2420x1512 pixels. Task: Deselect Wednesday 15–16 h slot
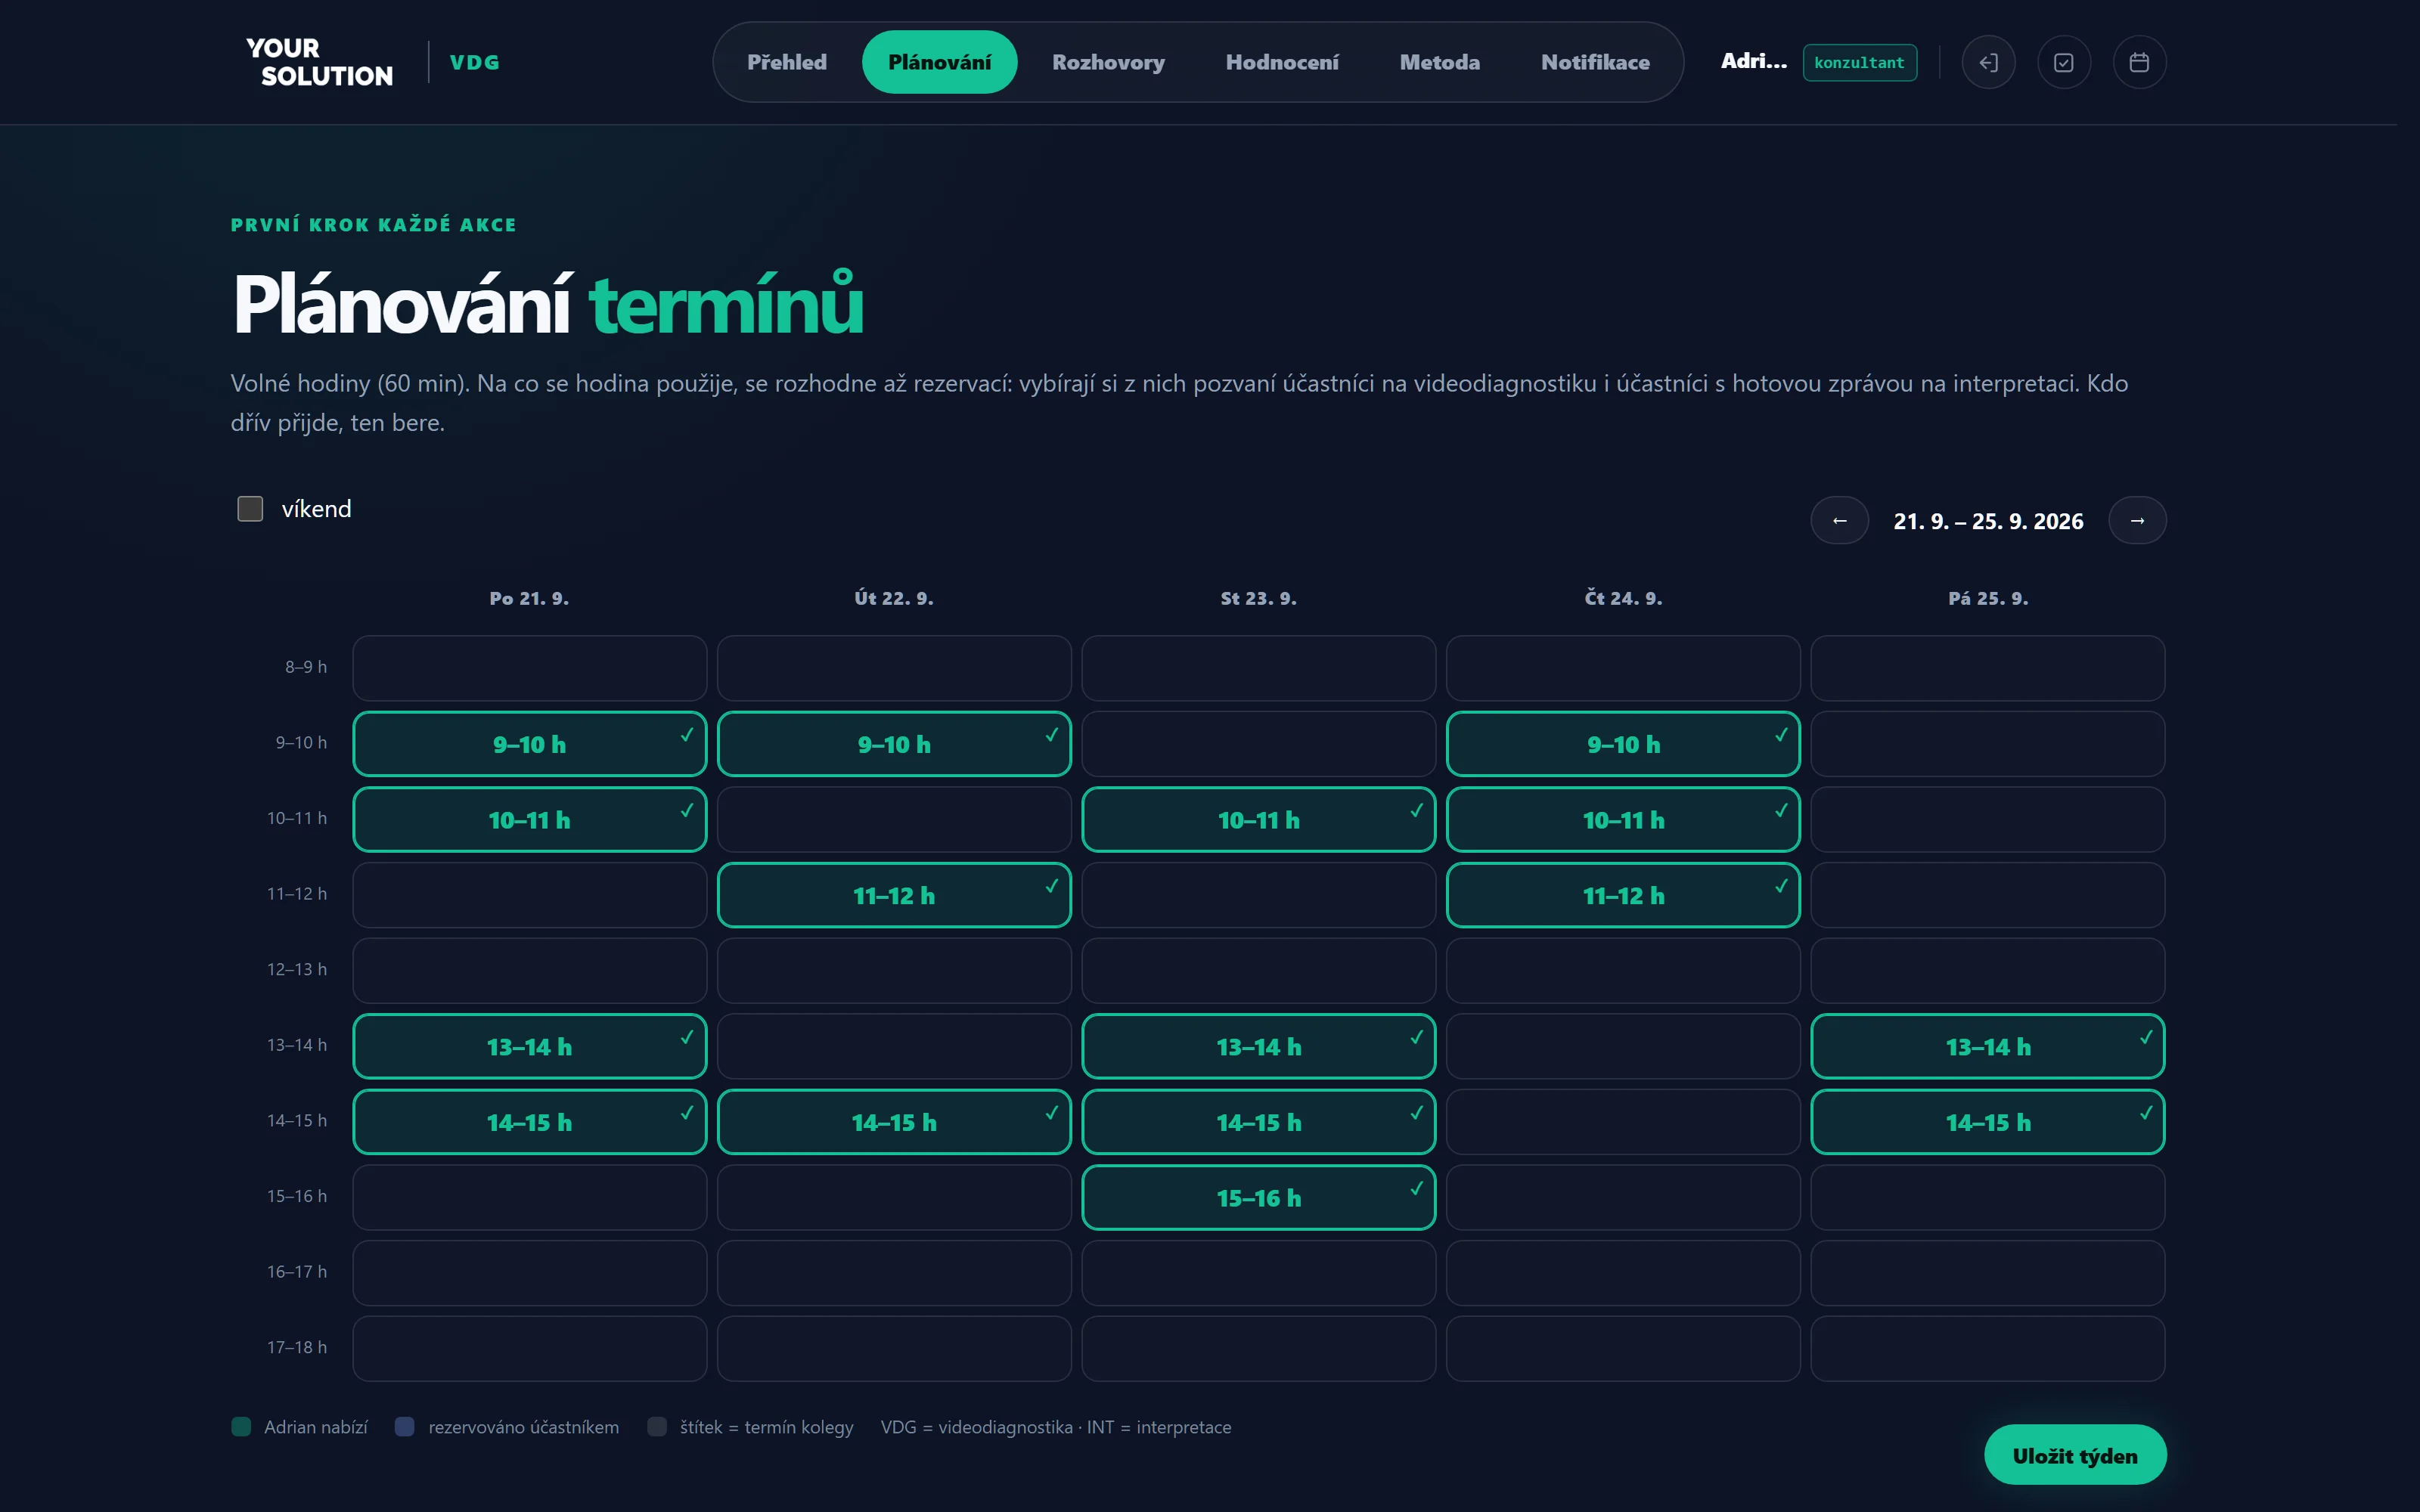[x=1259, y=1197]
